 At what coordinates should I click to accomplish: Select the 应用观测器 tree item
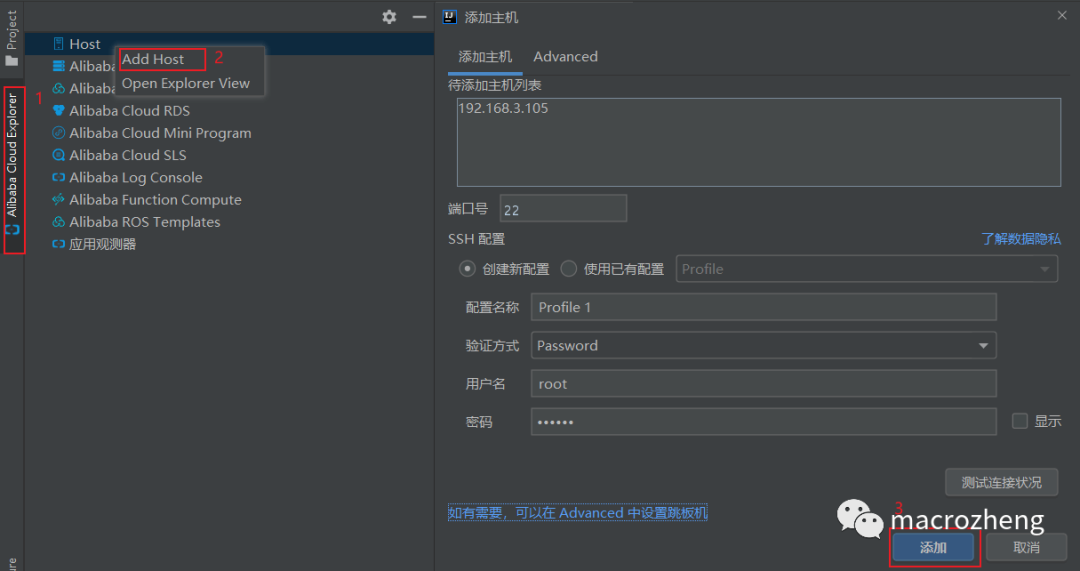(102, 244)
